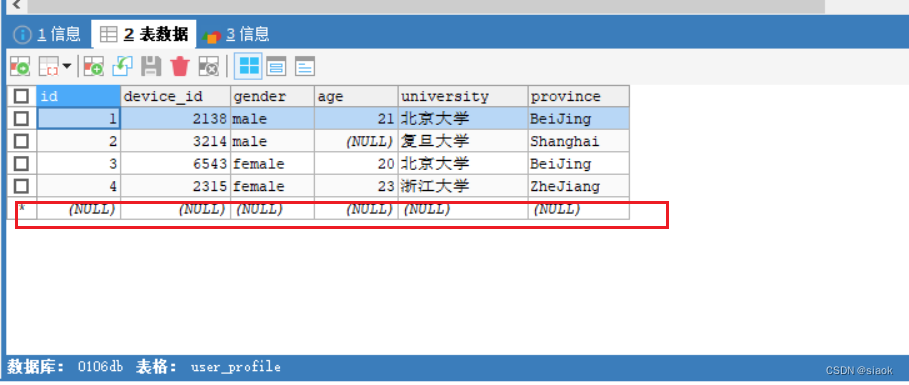Viewport: 909px width, 385px height.
Task: Click the user_profile table name in status bar
Action: click(235, 367)
